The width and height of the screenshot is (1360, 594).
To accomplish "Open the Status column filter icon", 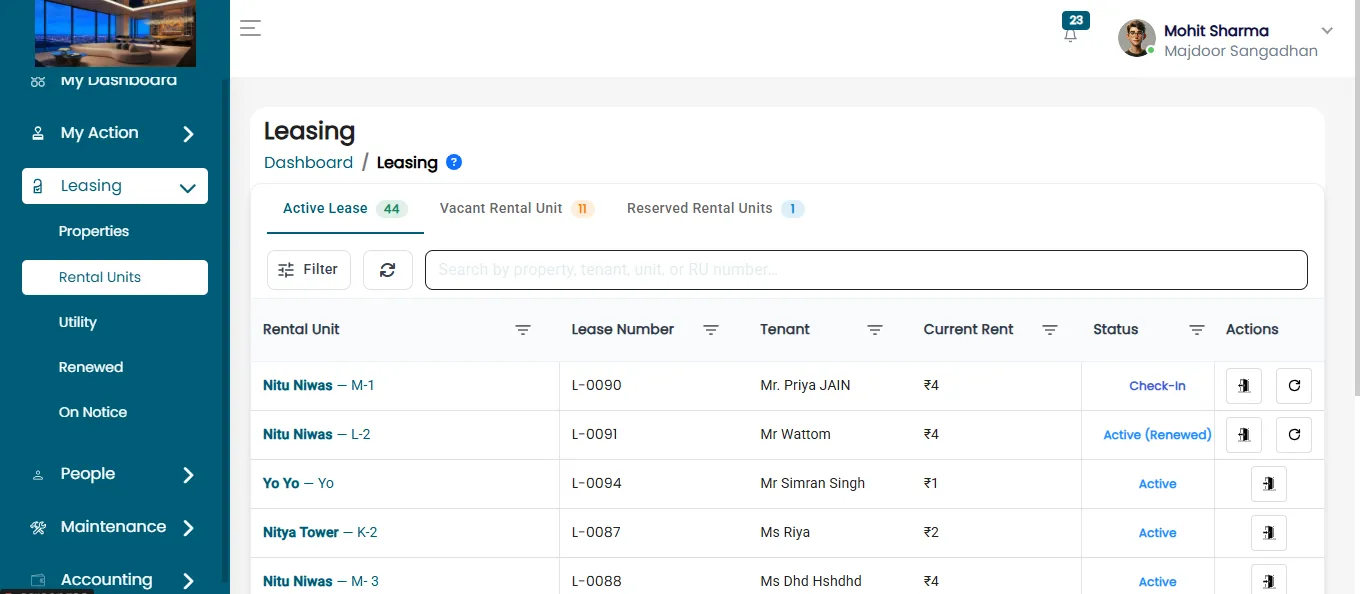I will coord(1197,330).
